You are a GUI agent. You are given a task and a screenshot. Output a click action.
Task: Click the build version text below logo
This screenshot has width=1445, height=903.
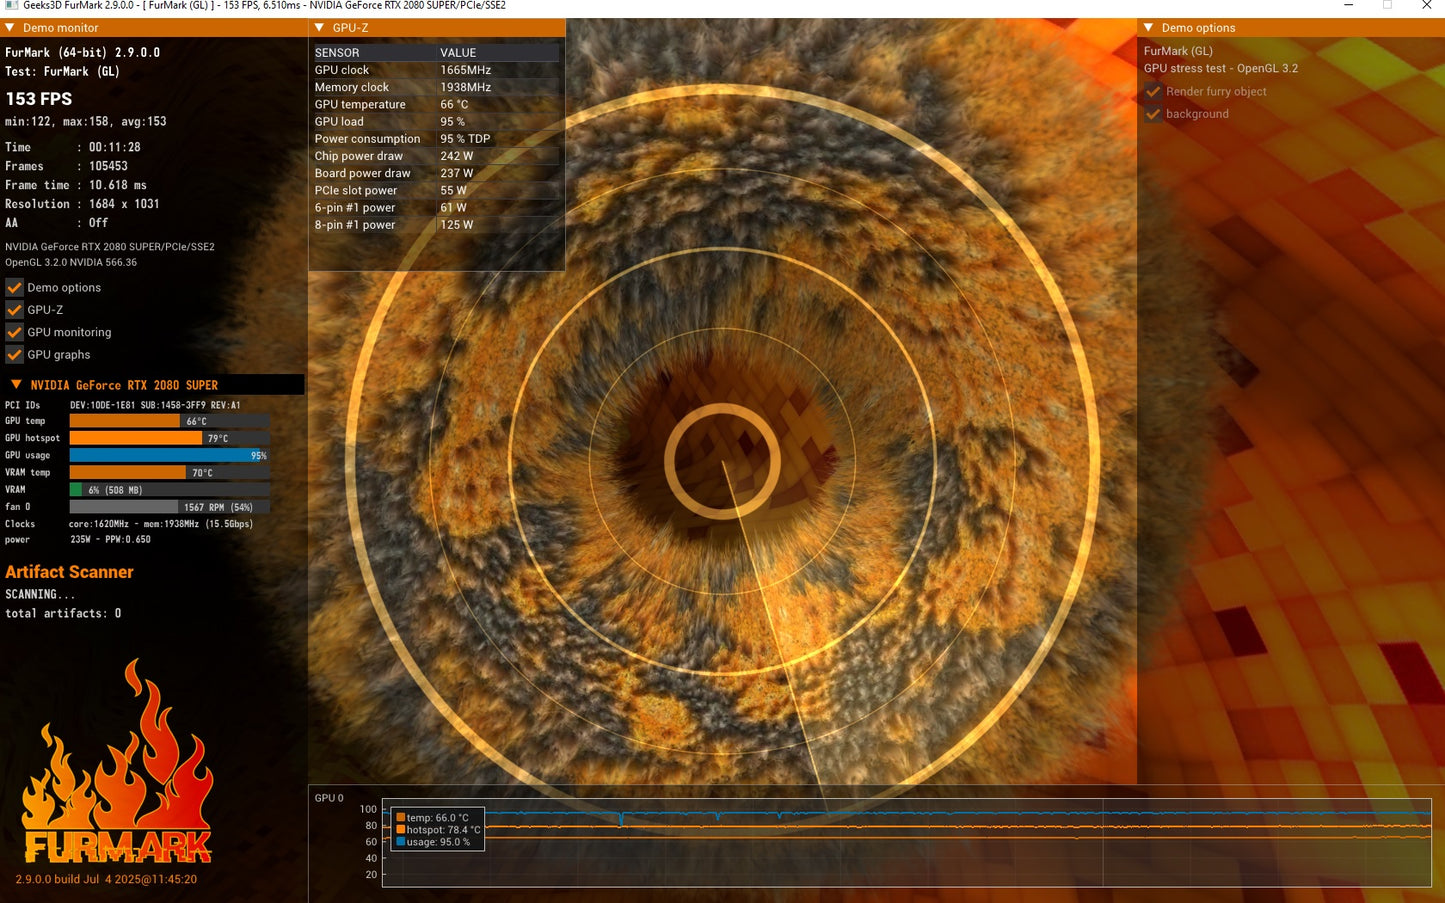(106, 880)
